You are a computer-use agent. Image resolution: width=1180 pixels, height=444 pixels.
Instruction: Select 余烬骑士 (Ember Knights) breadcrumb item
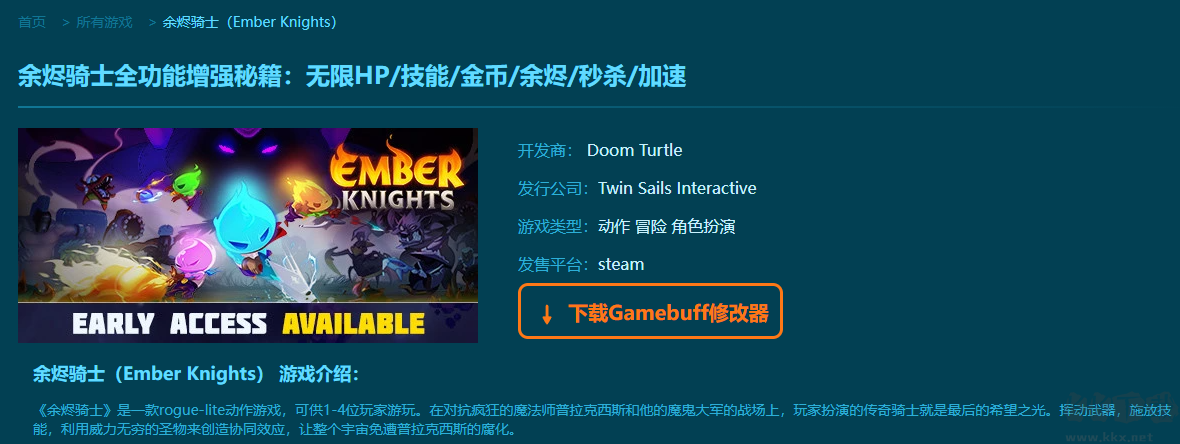coord(250,23)
